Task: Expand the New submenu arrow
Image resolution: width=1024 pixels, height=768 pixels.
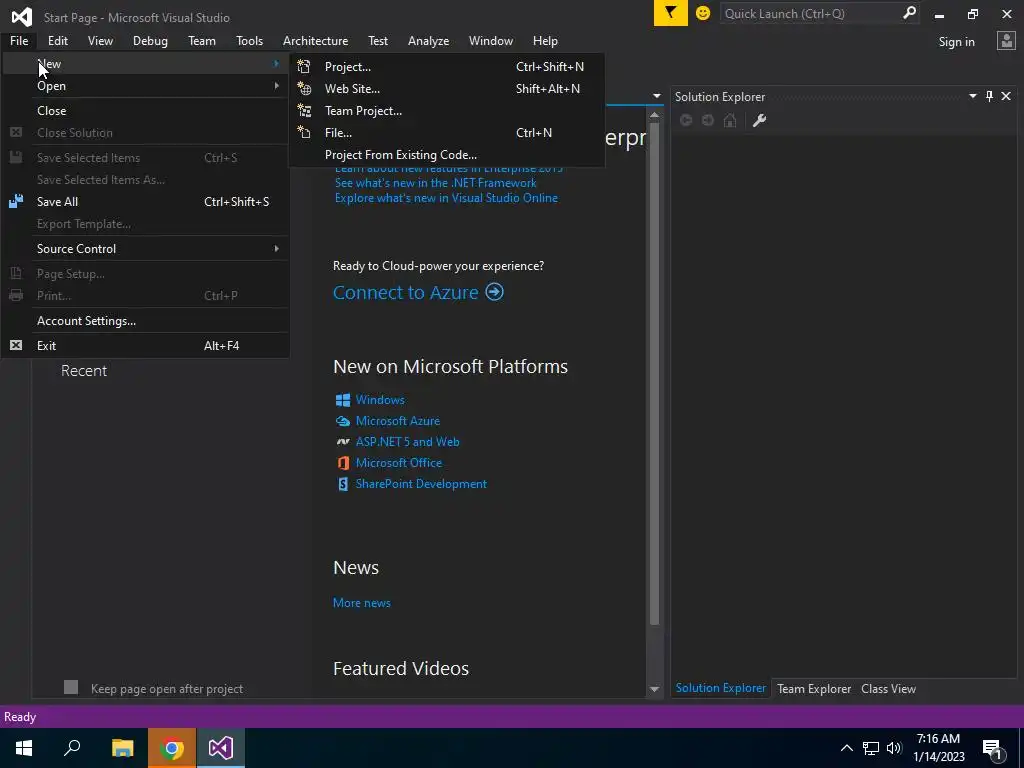Action: click(276, 63)
